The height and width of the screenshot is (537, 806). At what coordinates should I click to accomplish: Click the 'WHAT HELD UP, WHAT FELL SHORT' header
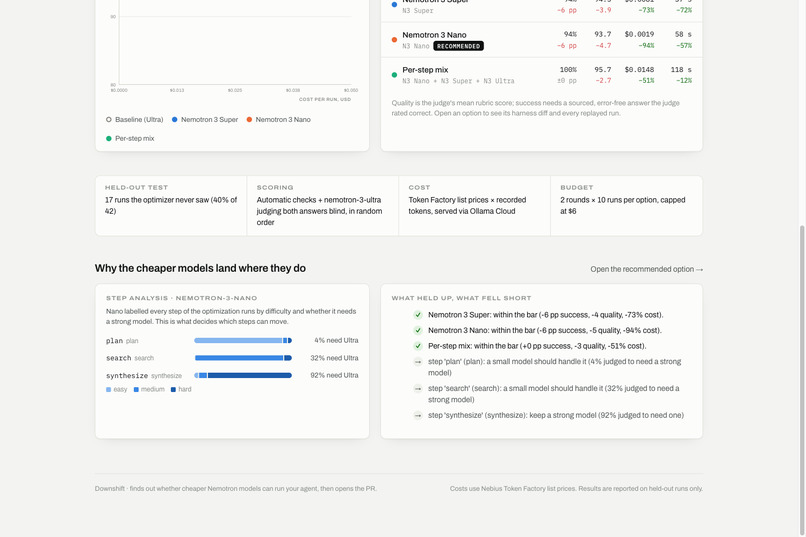click(x=461, y=298)
